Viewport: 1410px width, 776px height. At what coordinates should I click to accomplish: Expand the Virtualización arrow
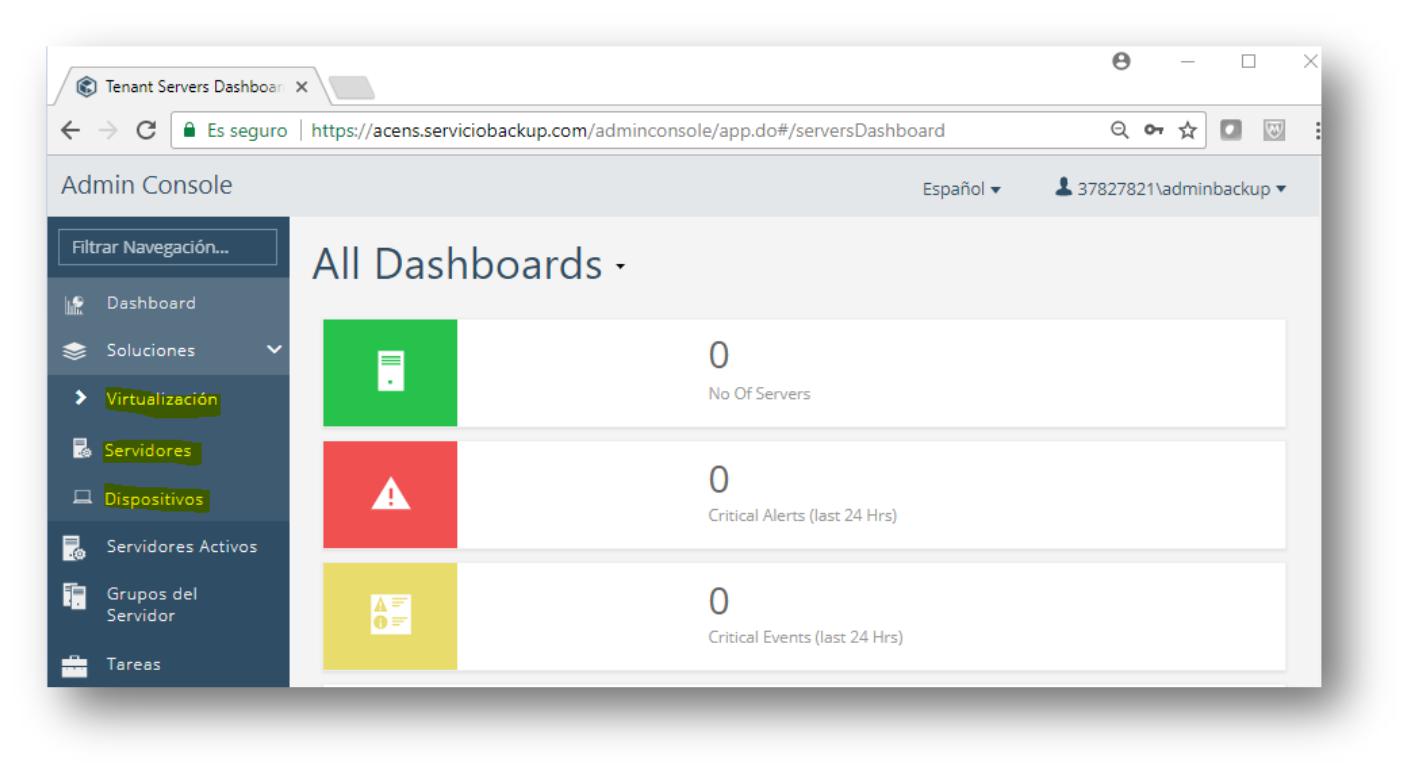point(81,398)
